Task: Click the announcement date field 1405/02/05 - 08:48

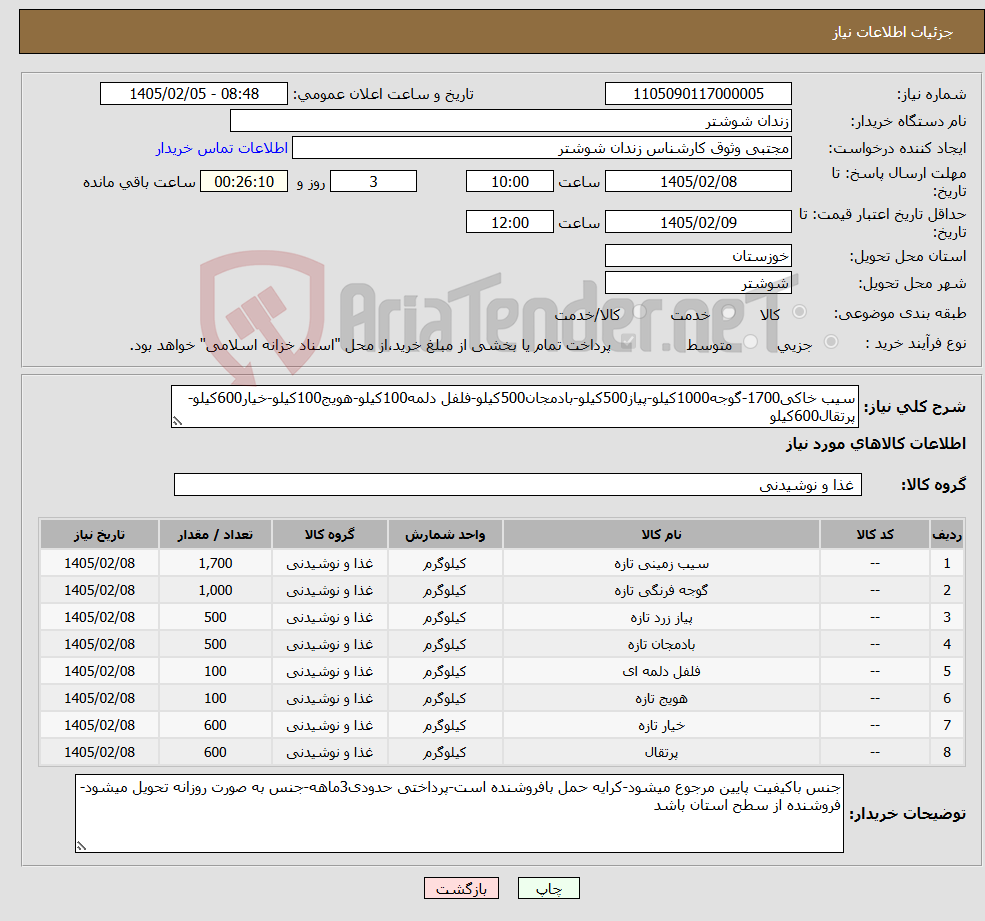Action: pyautogui.click(x=193, y=94)
